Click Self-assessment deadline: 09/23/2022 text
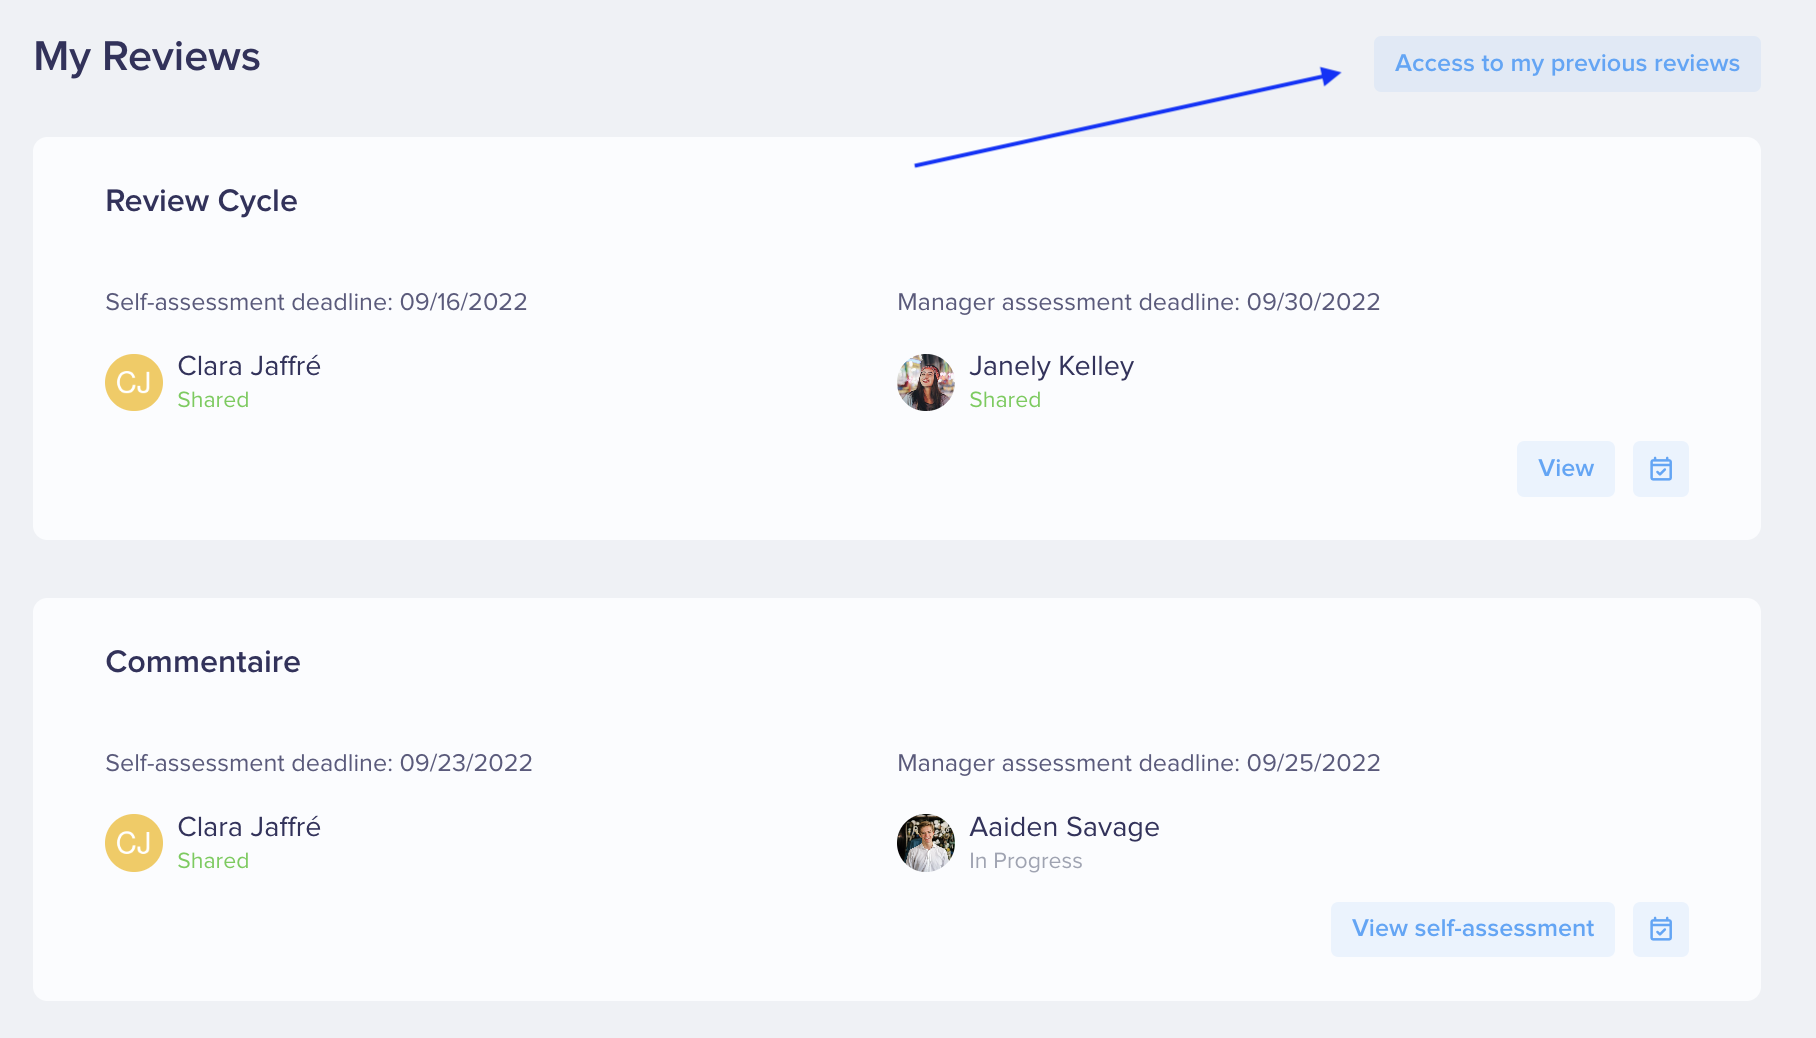1816x1038 pixels. (x=319, y=763)
